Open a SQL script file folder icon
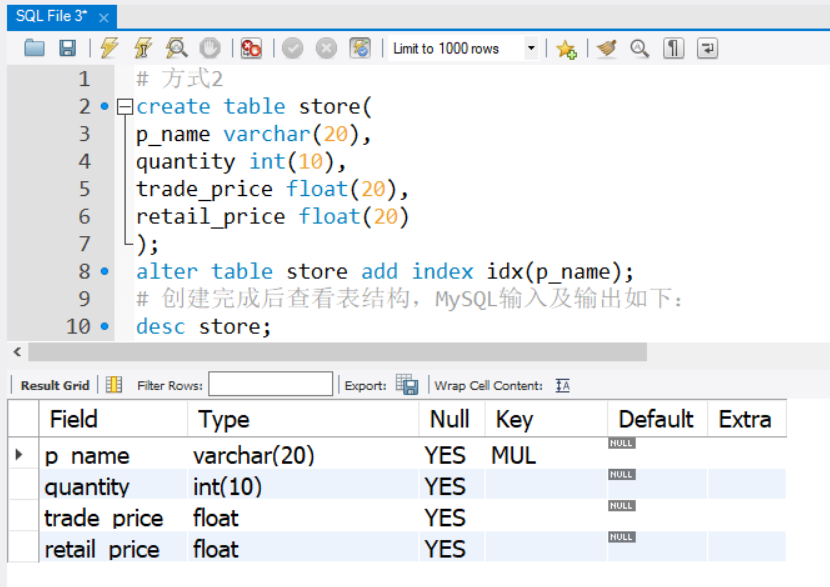830x587 pixels. coord(34,48)
